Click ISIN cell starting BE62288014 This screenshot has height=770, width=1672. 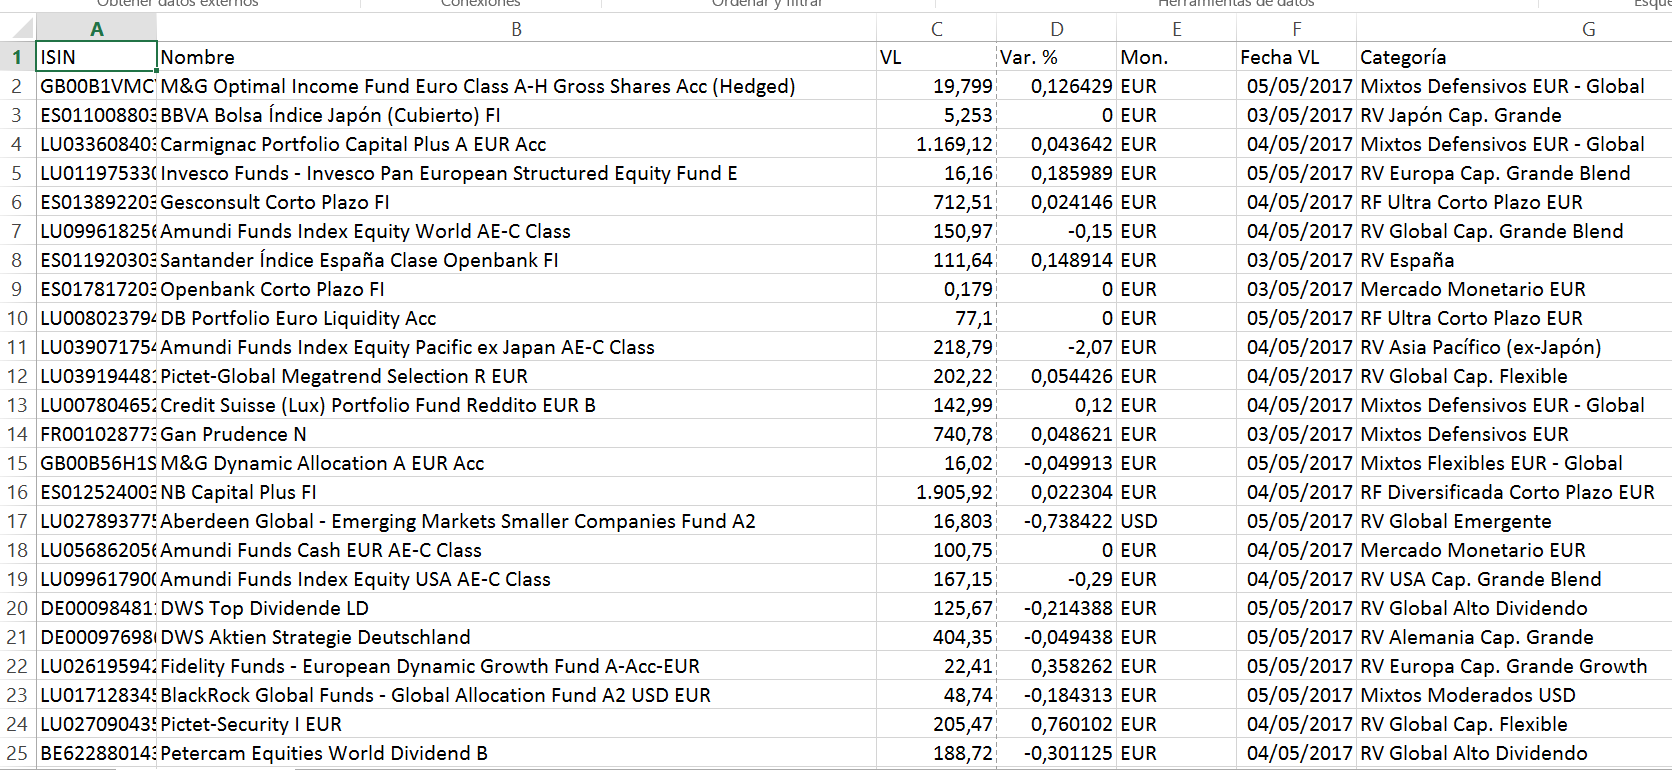[x=97, y=753]
